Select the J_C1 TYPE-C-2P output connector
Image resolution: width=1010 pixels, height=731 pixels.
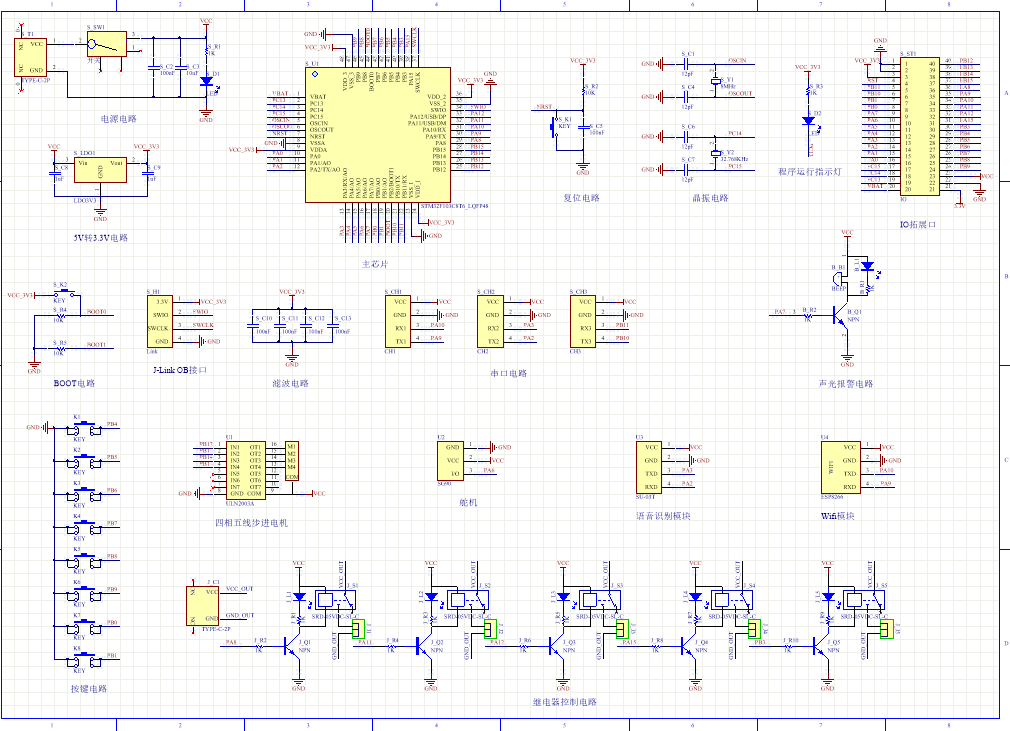pos(202,605)
